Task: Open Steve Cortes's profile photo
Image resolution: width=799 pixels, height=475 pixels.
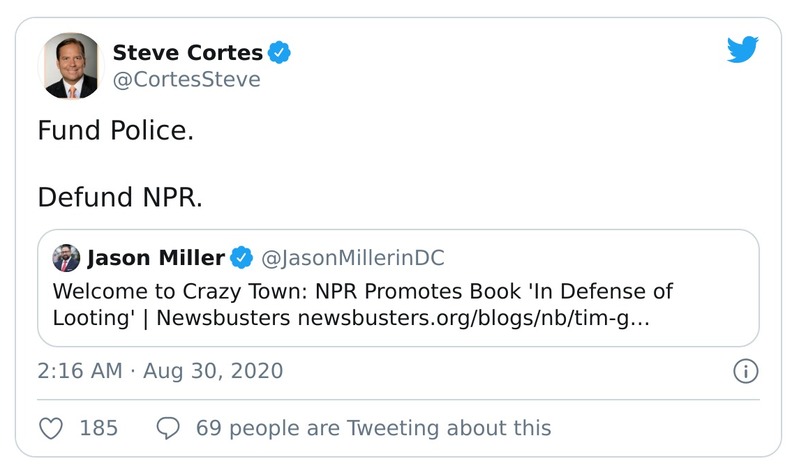Action: 71,65
